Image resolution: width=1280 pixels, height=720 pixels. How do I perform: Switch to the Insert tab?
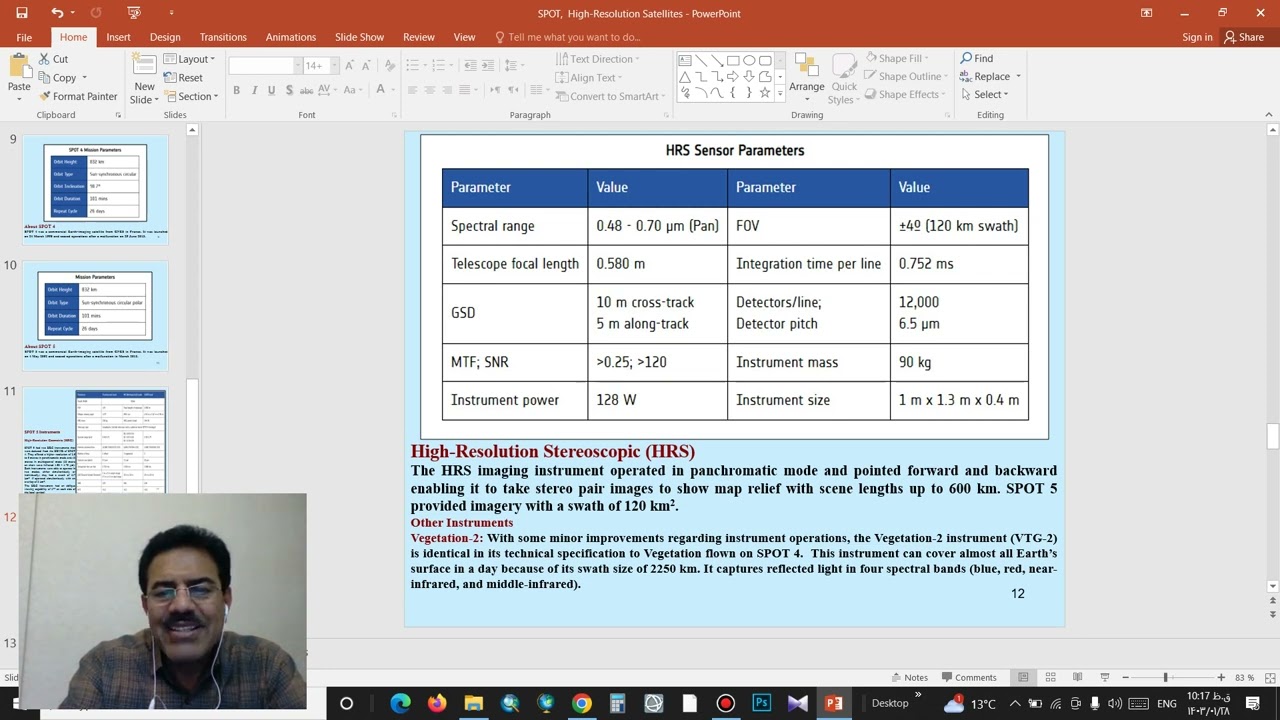[x=118, y=37]
